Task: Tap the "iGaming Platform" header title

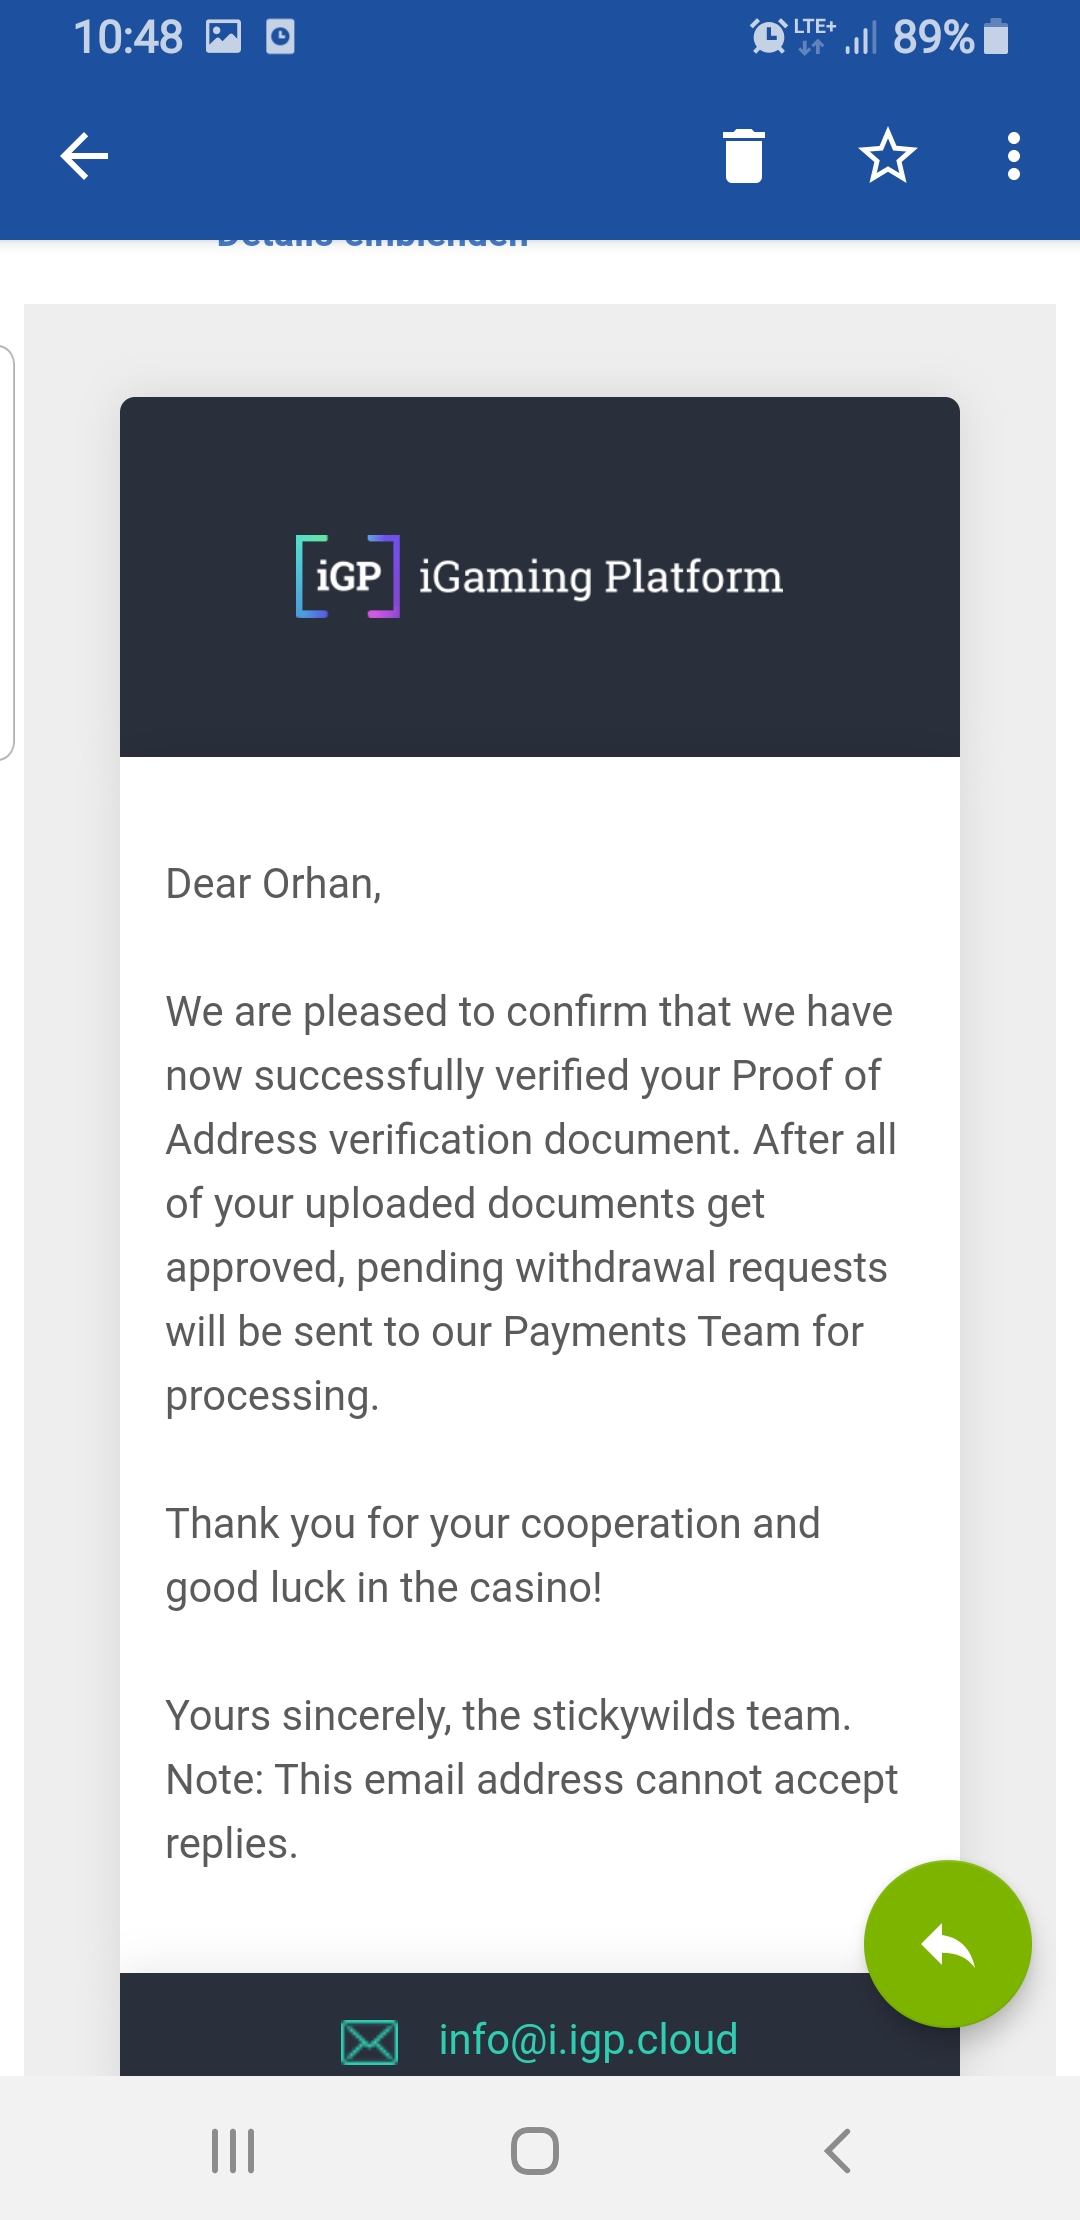Action: pos(600,577)
